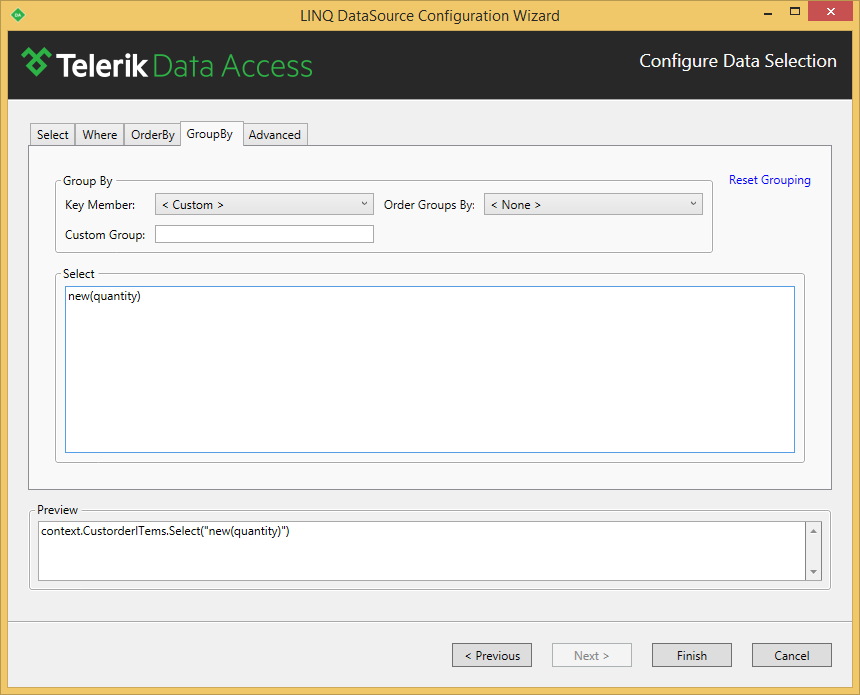Screen dimensions: 860x695
Task: Cancel the configuration wizard
Action: click(x=792, y=656)
